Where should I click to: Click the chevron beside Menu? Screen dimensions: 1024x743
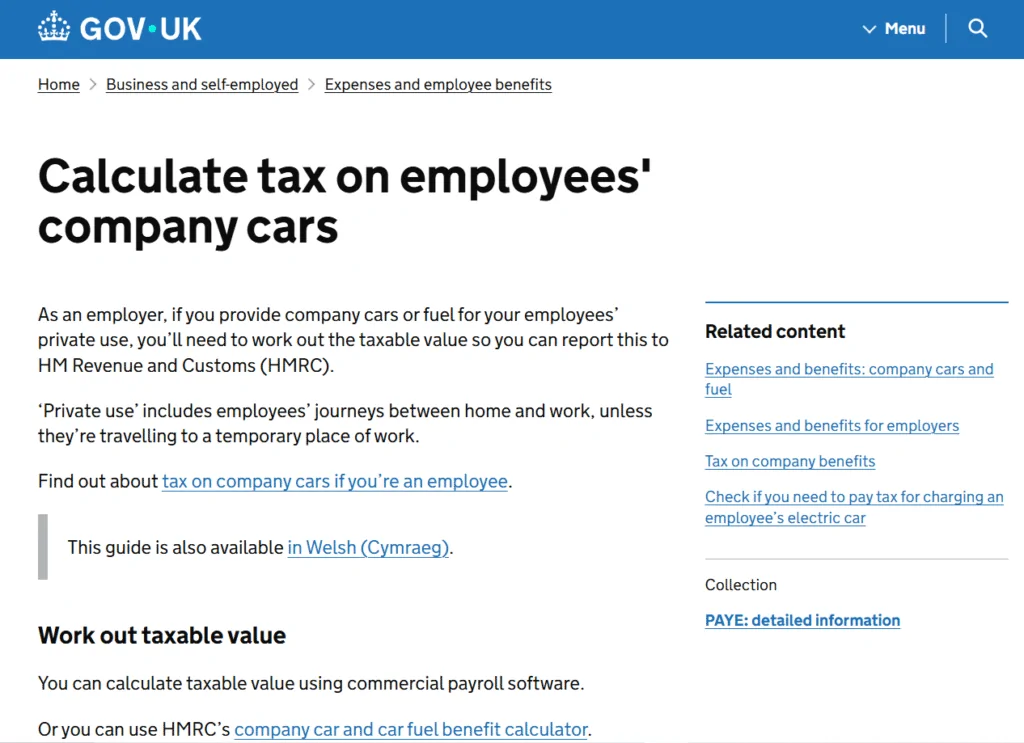pos(869,29)
